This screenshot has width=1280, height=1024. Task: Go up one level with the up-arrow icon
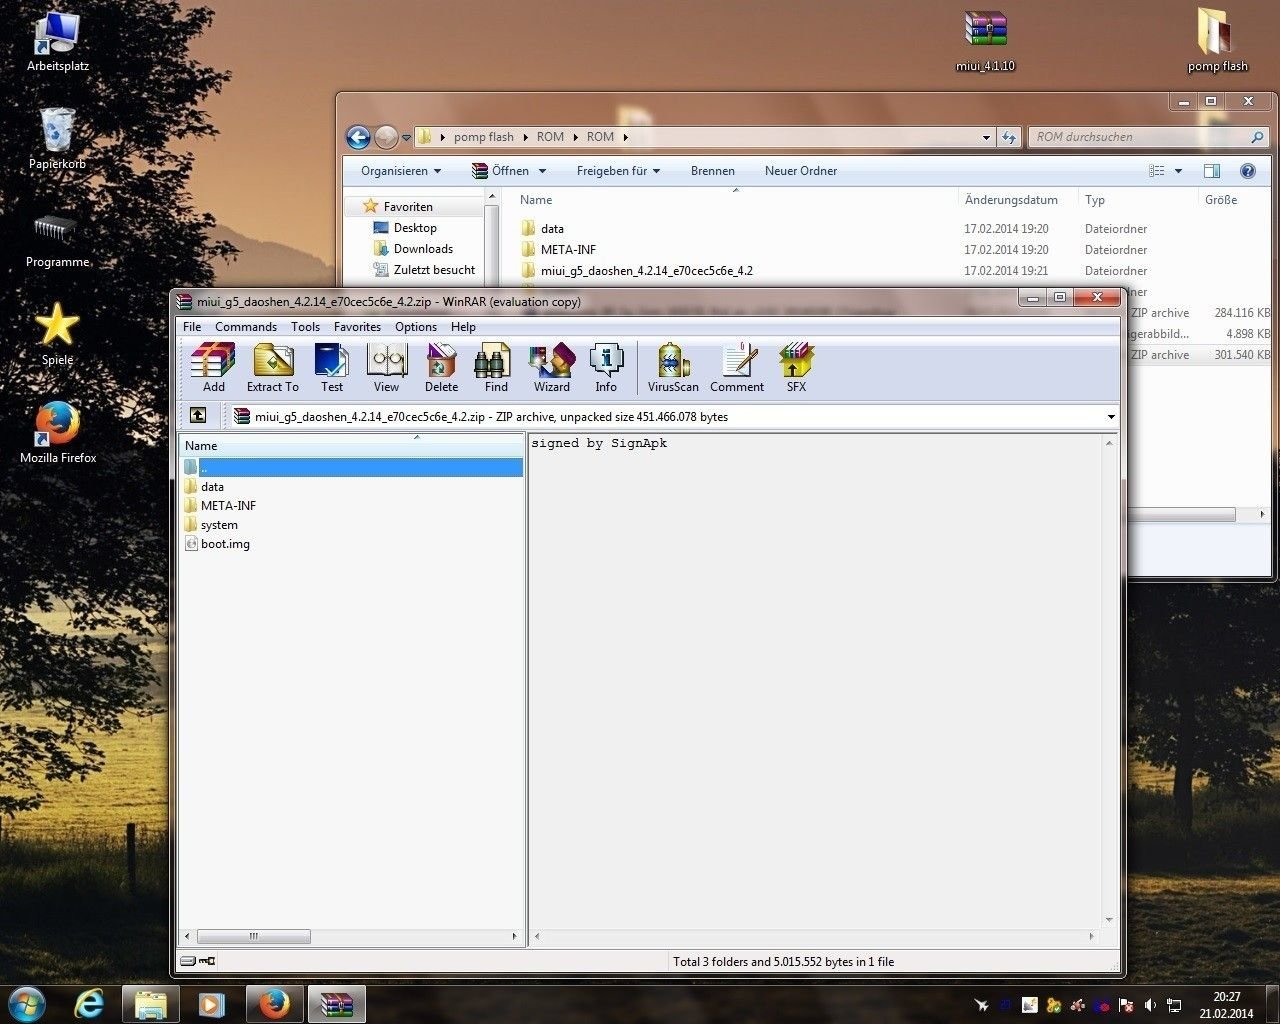tap(198, 416)
